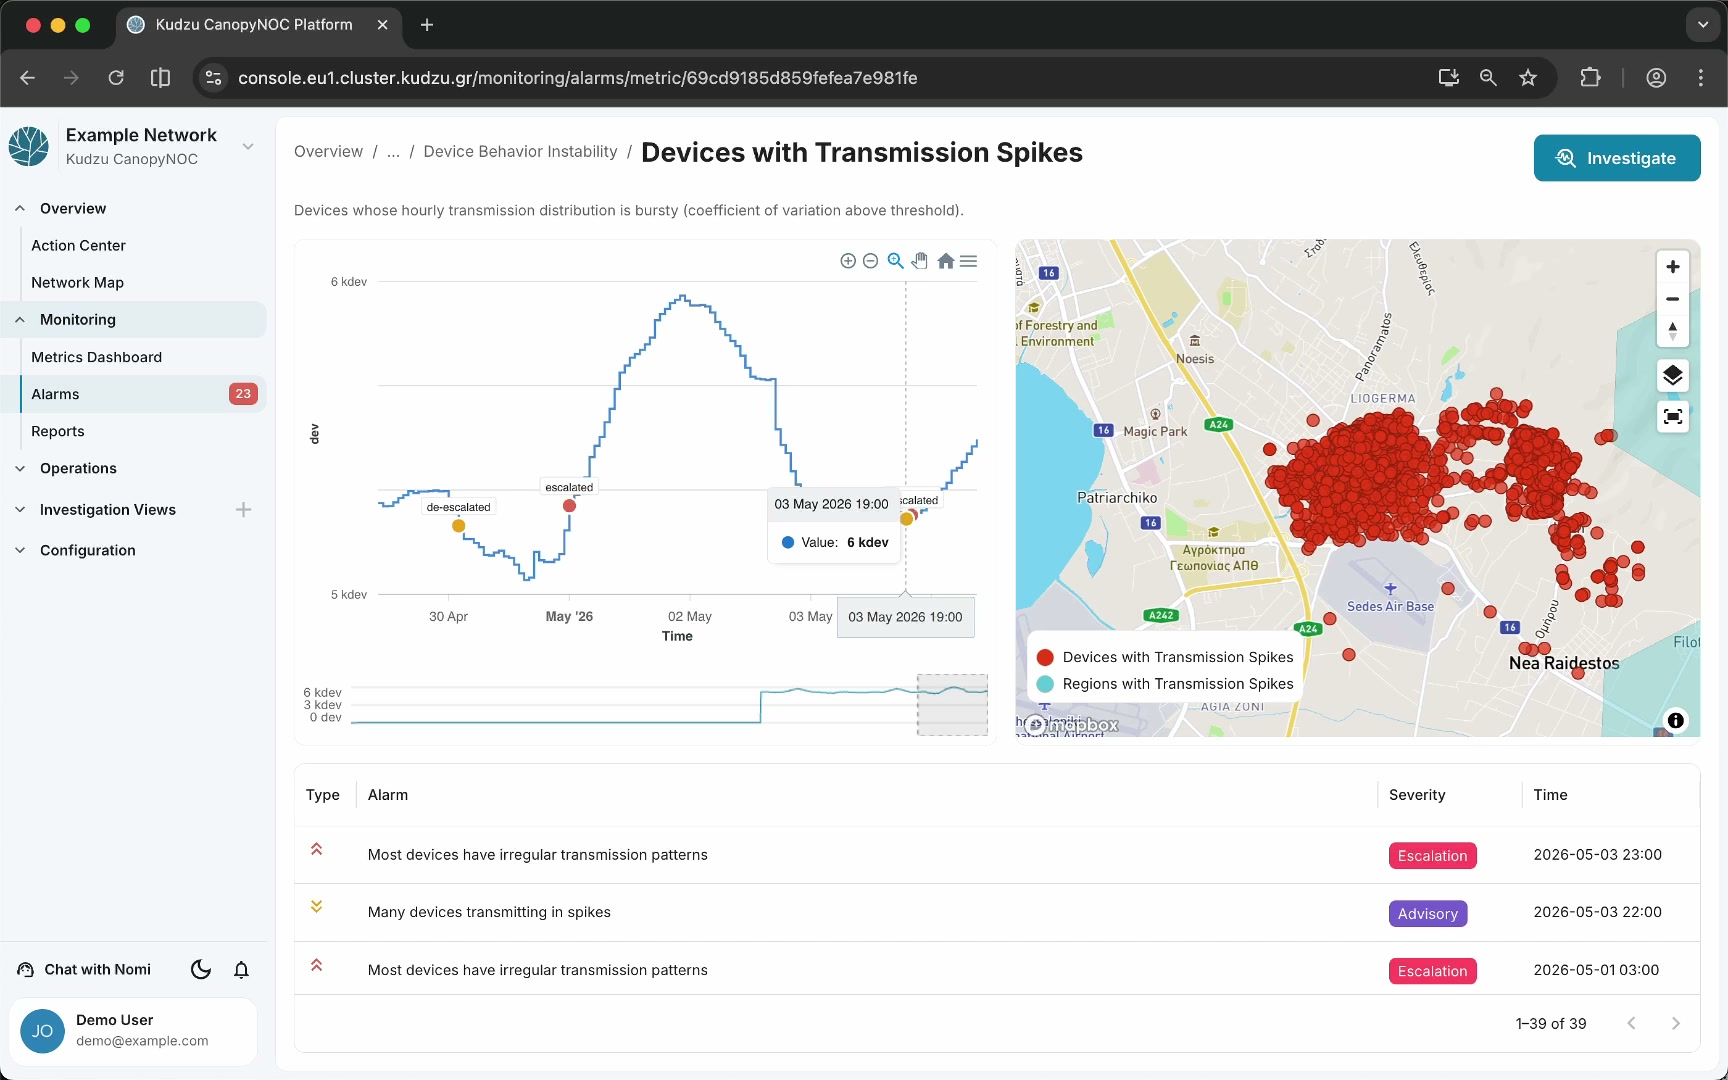Expand the Configuration section

coord(20,551)
